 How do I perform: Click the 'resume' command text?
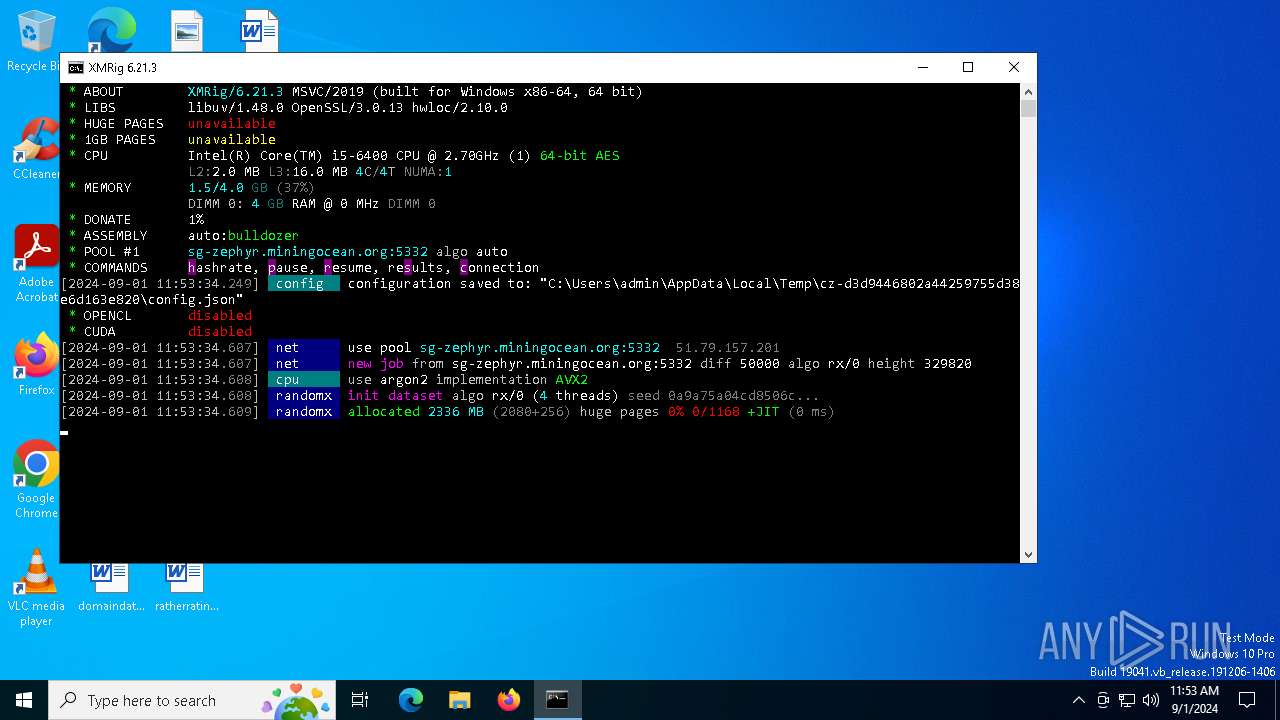point(348,267)
